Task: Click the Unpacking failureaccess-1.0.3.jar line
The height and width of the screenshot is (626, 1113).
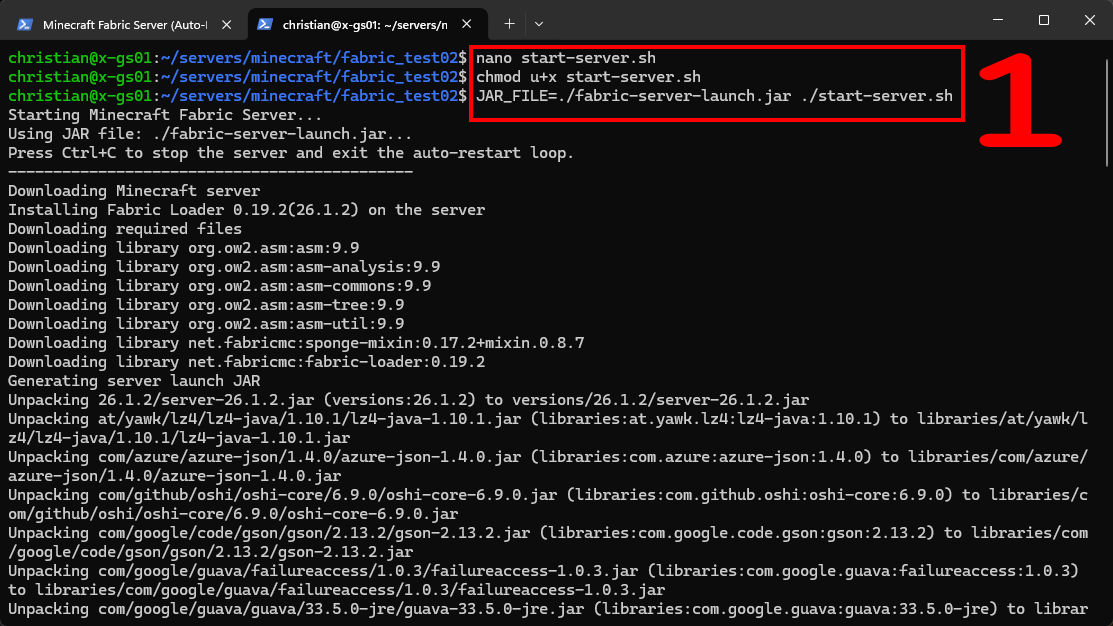Action: [x=543, y=581]
